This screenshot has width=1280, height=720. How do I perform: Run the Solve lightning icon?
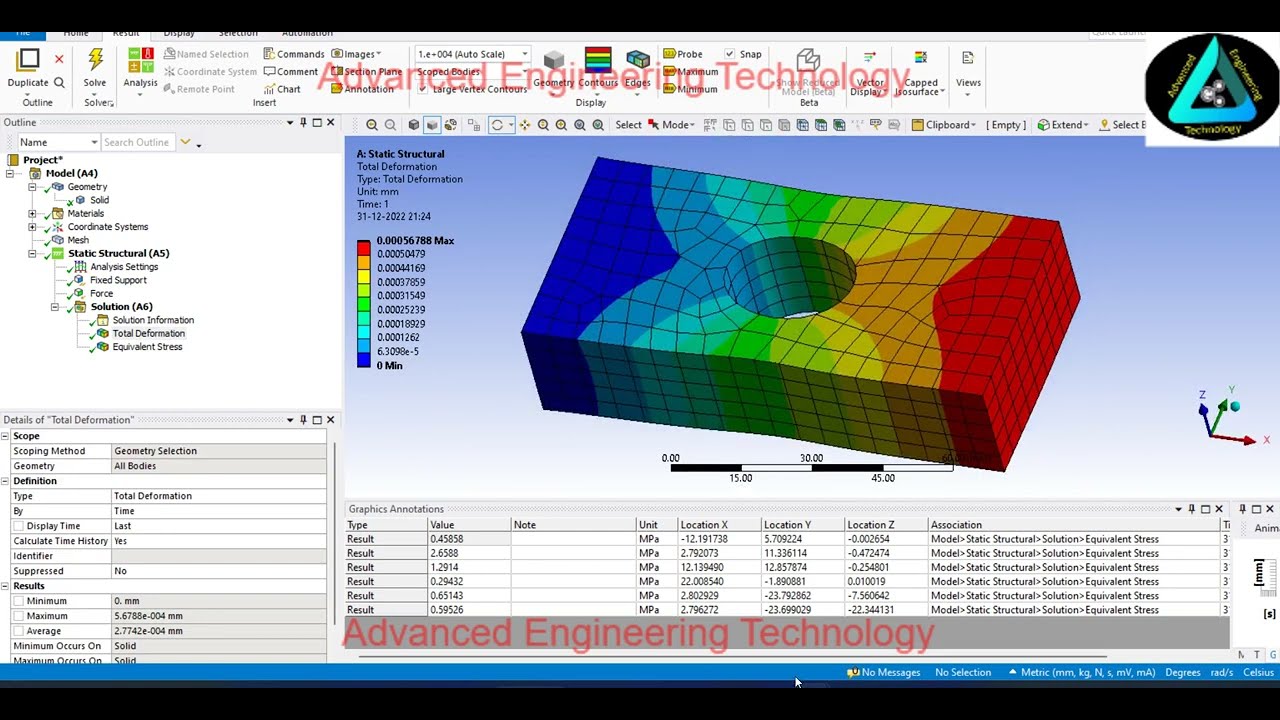(x=95, y=60)
